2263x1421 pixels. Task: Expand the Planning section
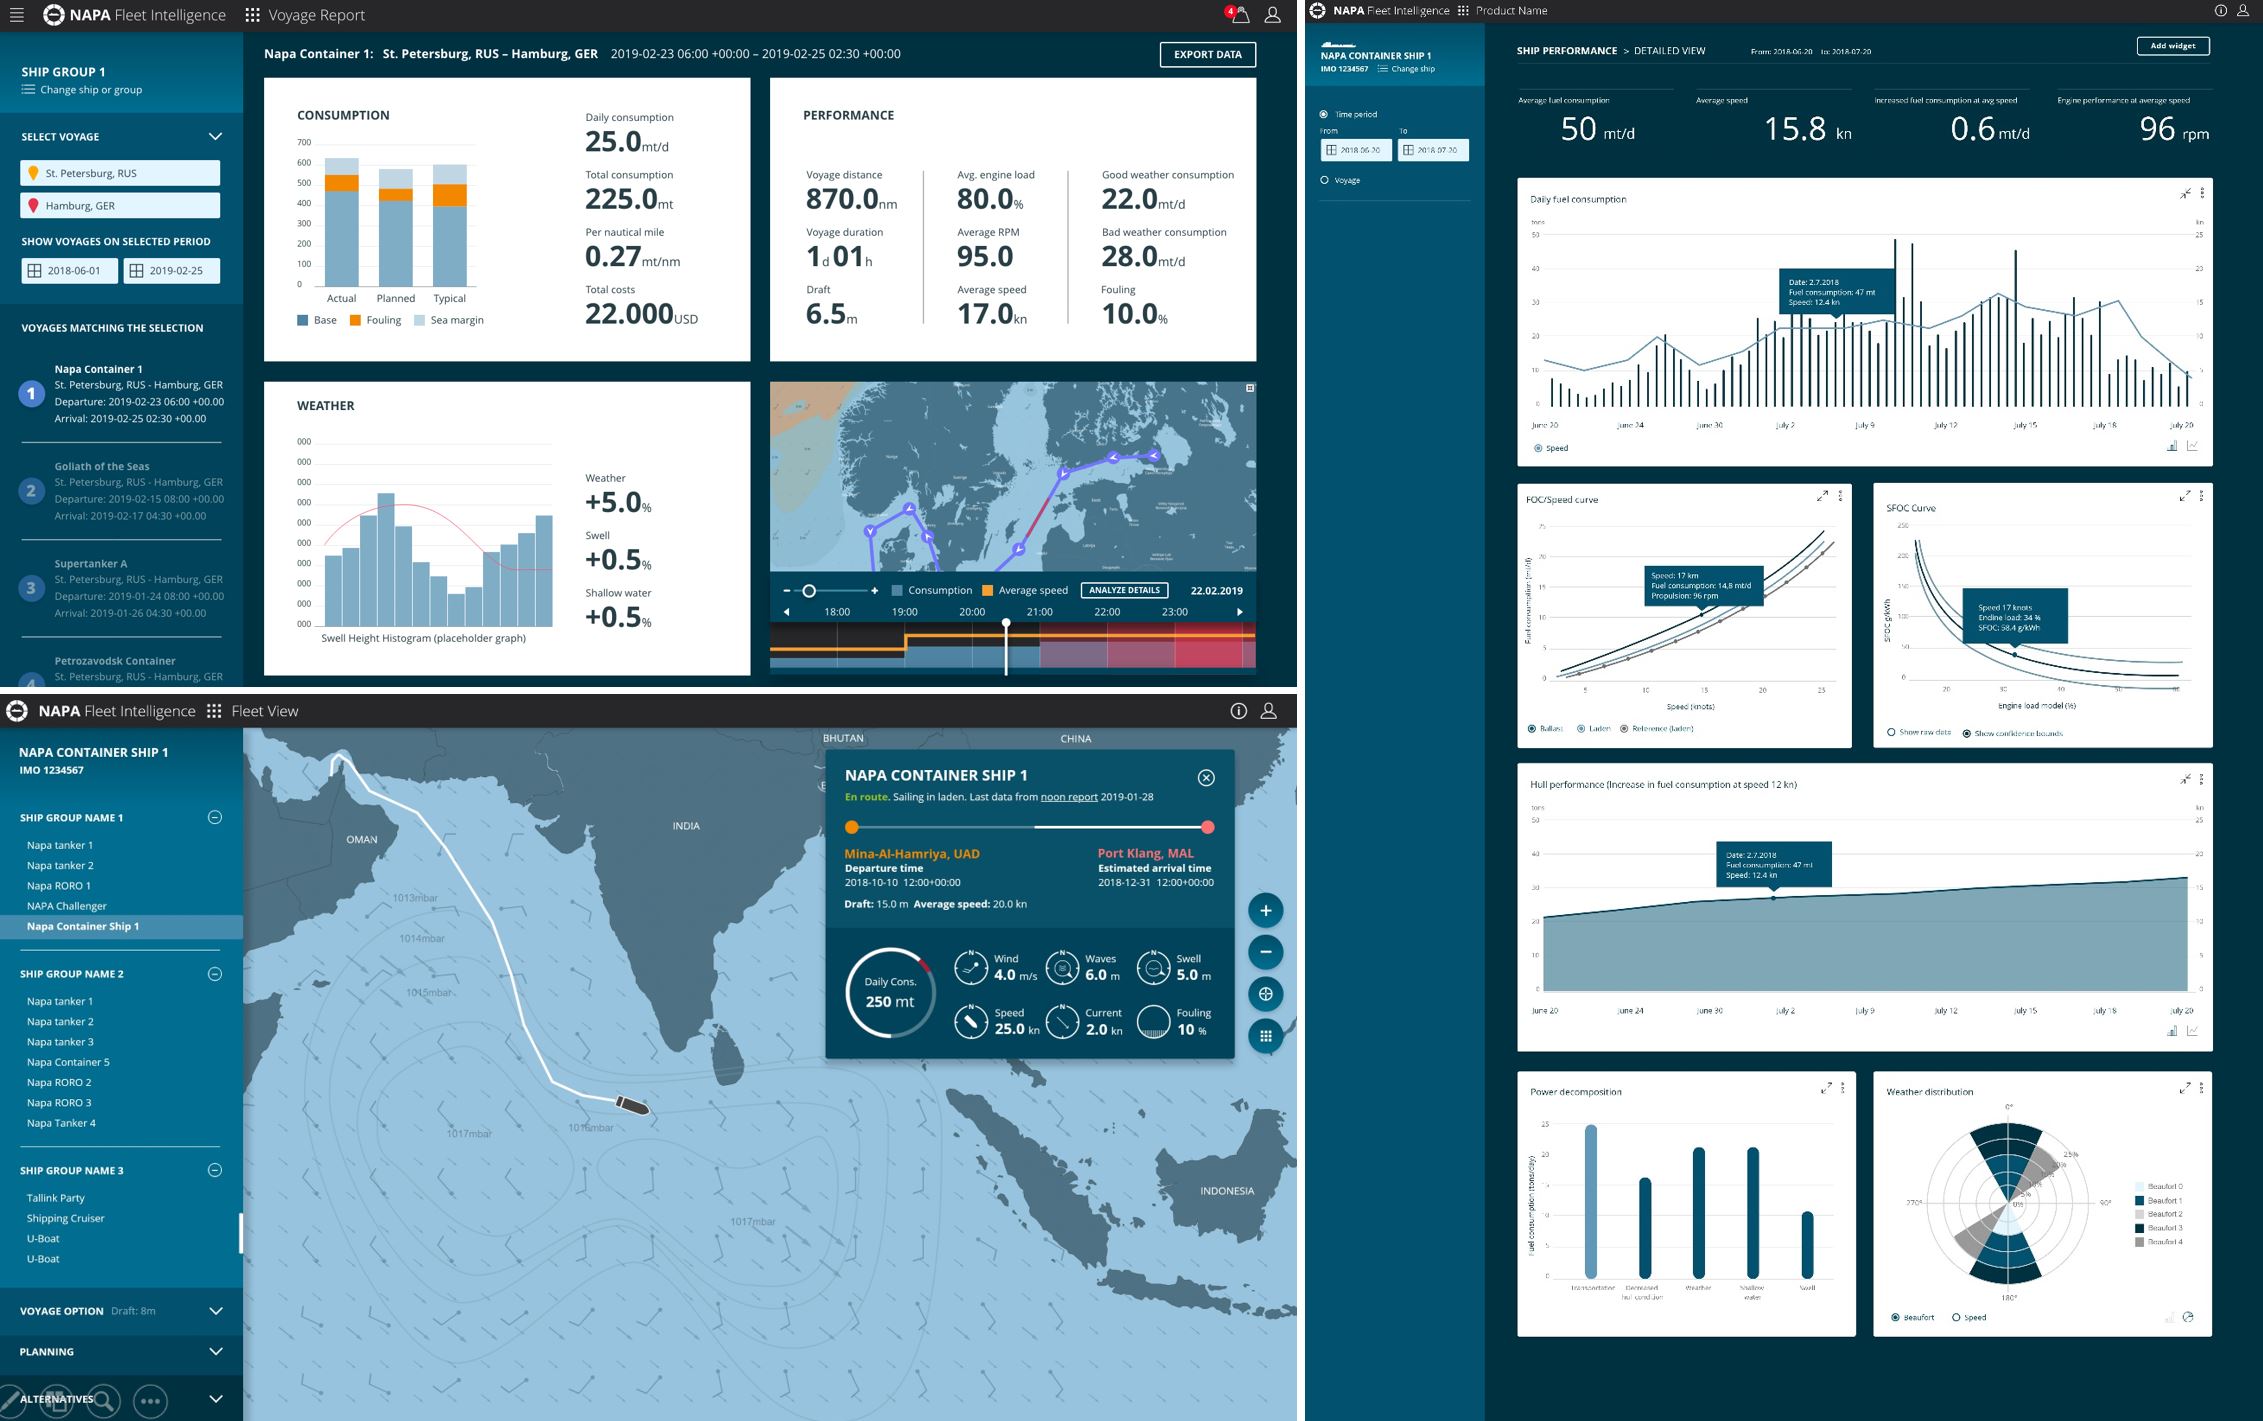point(215,1352)
